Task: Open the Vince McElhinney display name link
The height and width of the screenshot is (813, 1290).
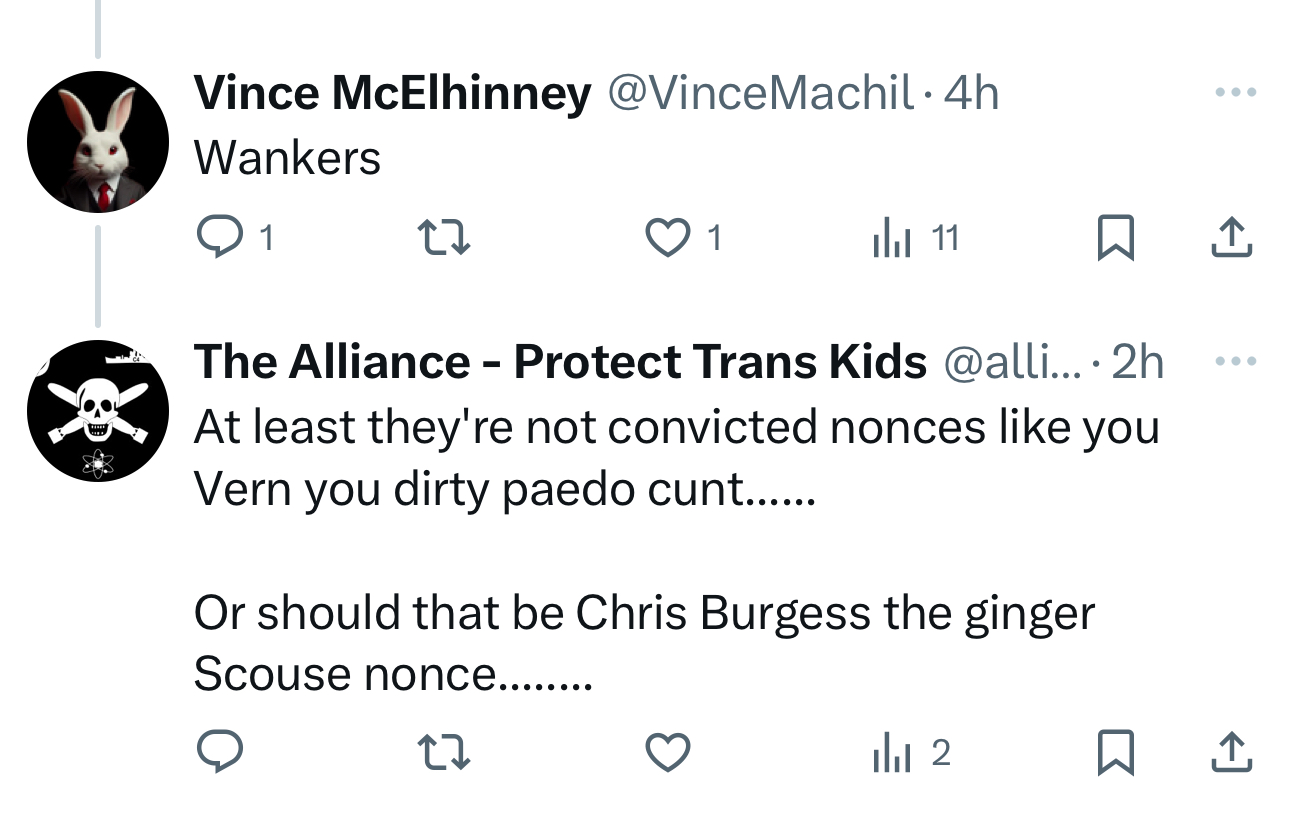Action: click(x=392, y=94)
